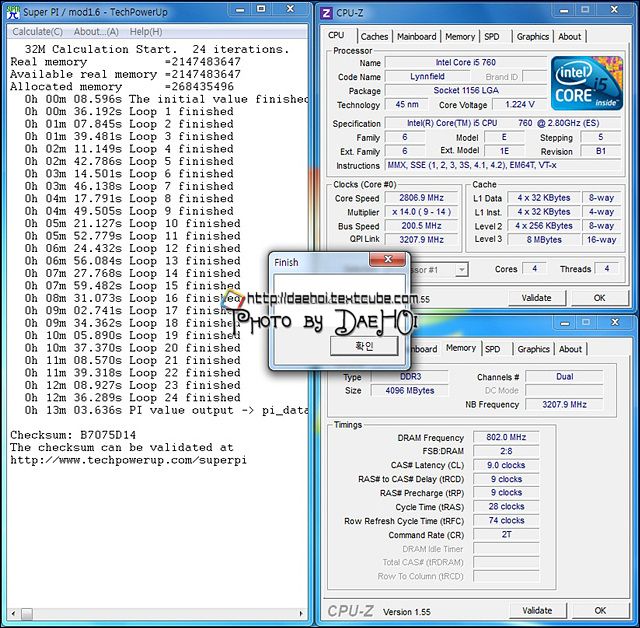Image resolution: width=640 pixels, height=628 pixels.
Task: Select the Memory tab in upper CPU-Z window
Action: click(x=460, y=37)
